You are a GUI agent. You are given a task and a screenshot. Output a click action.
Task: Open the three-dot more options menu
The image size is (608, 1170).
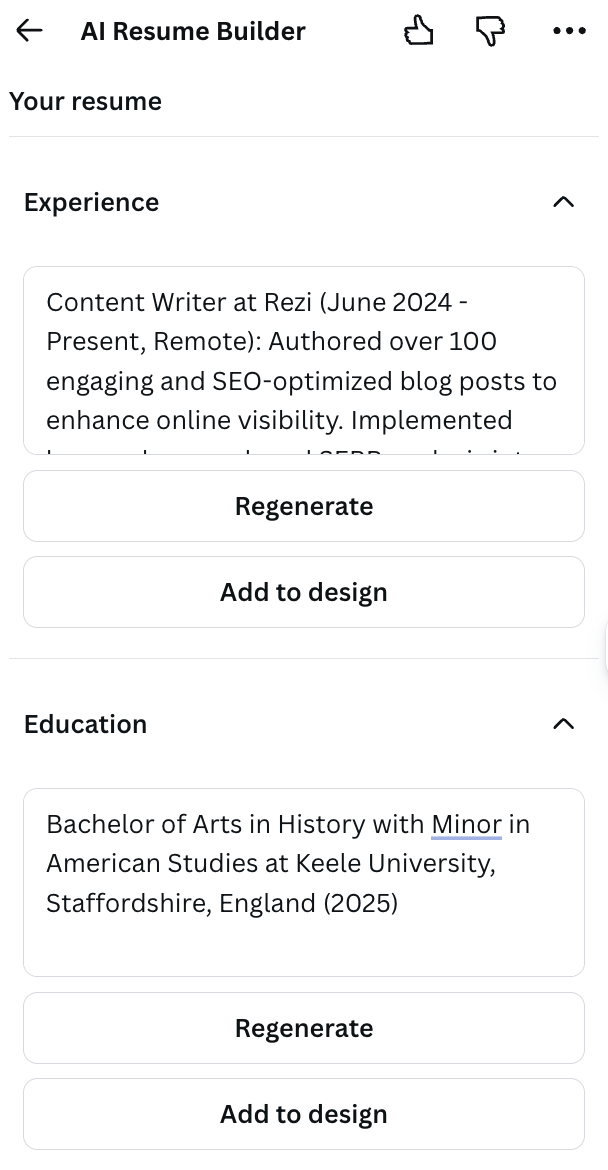pyautogui.click(x=569, y=30)
